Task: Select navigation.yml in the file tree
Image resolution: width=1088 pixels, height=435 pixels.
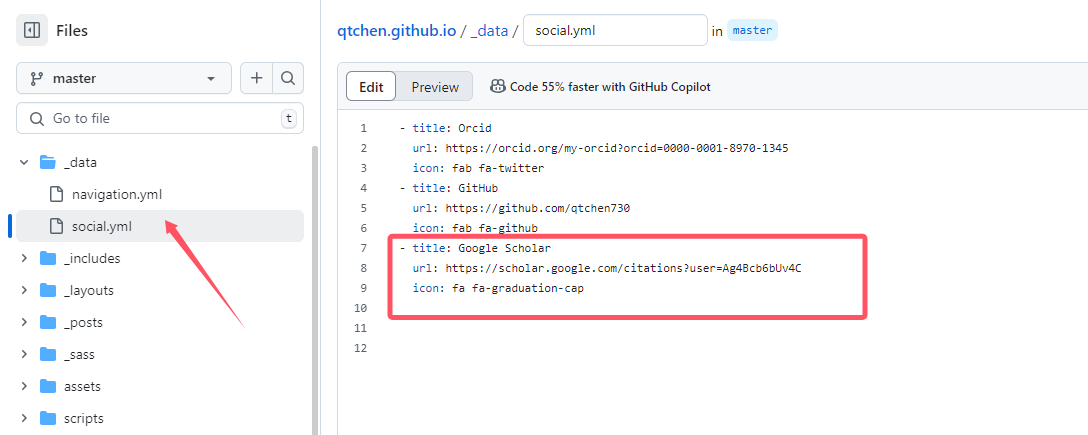Action: point(117,194)
